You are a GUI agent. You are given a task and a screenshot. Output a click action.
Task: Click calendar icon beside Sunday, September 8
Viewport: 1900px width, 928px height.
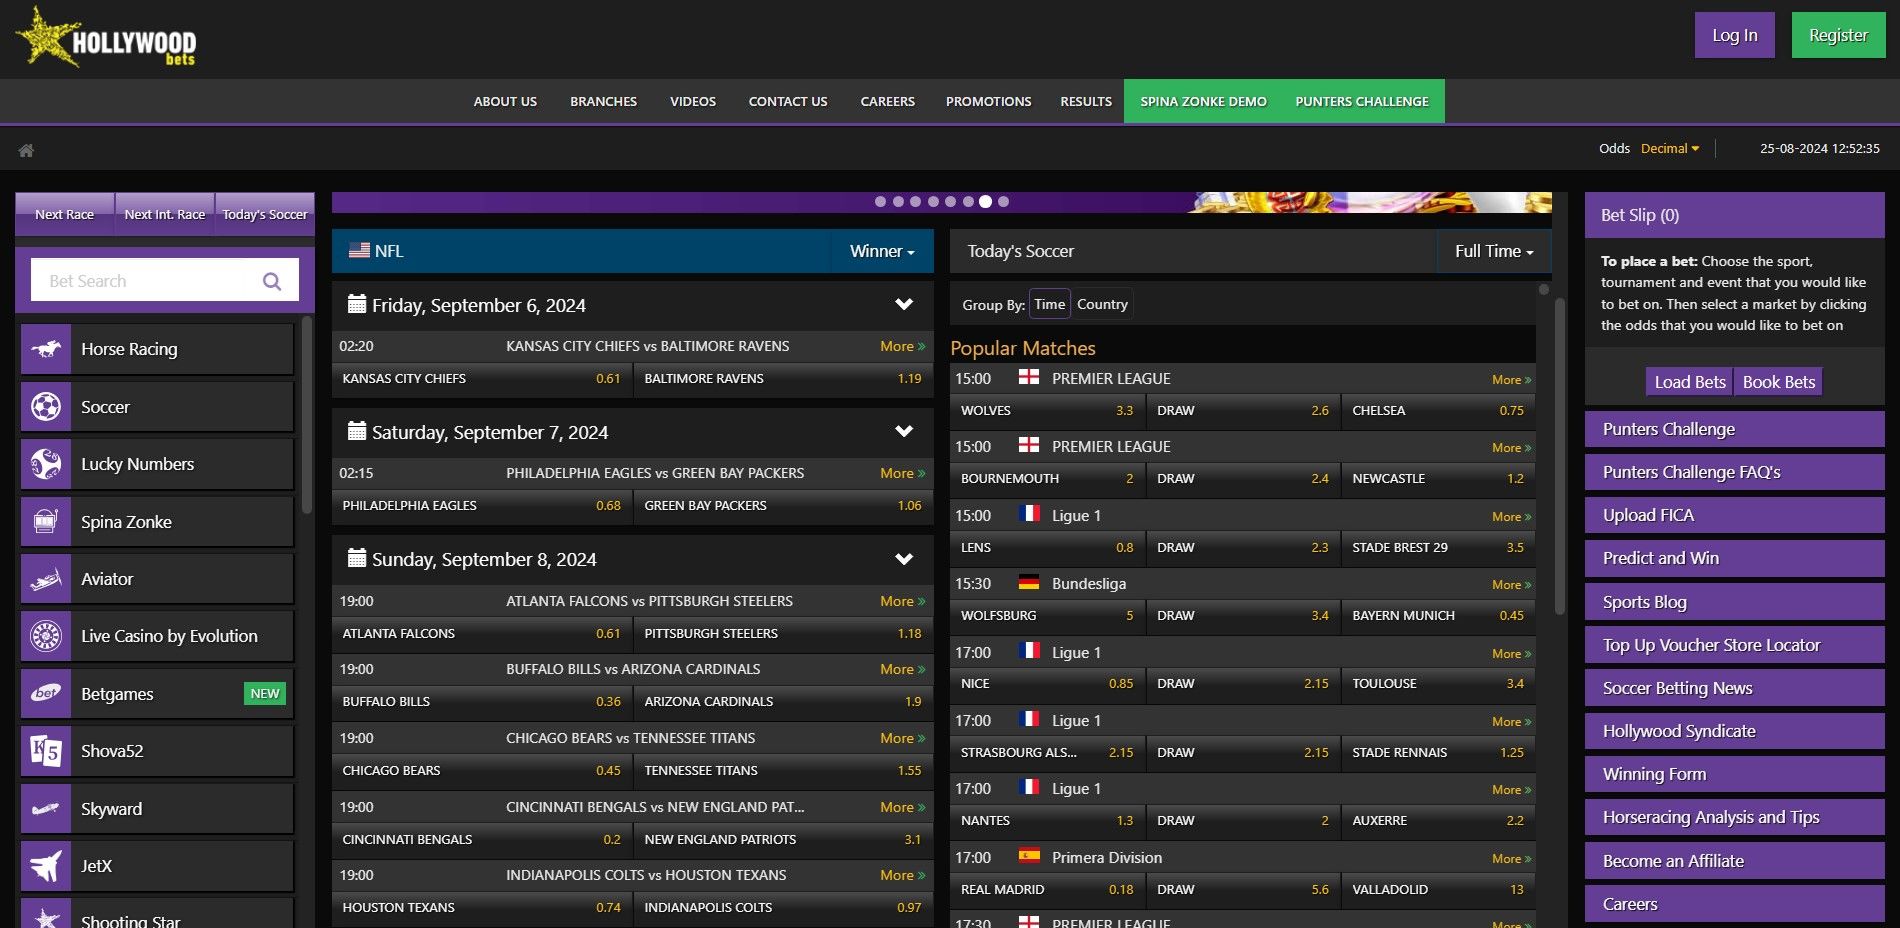[356, 557]
